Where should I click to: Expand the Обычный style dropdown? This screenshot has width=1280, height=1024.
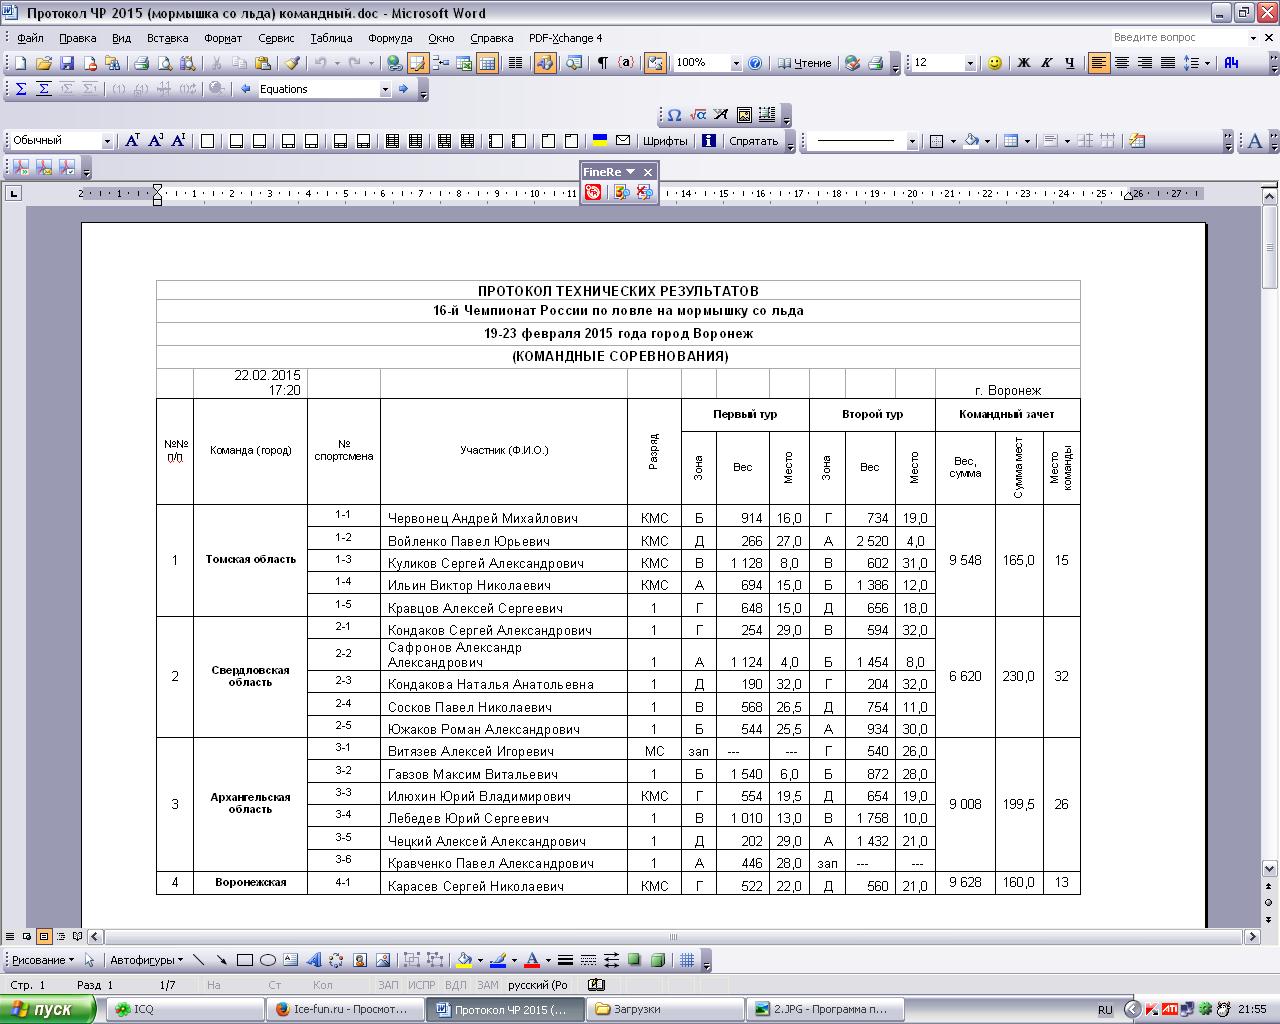click(x=106, y=141)
